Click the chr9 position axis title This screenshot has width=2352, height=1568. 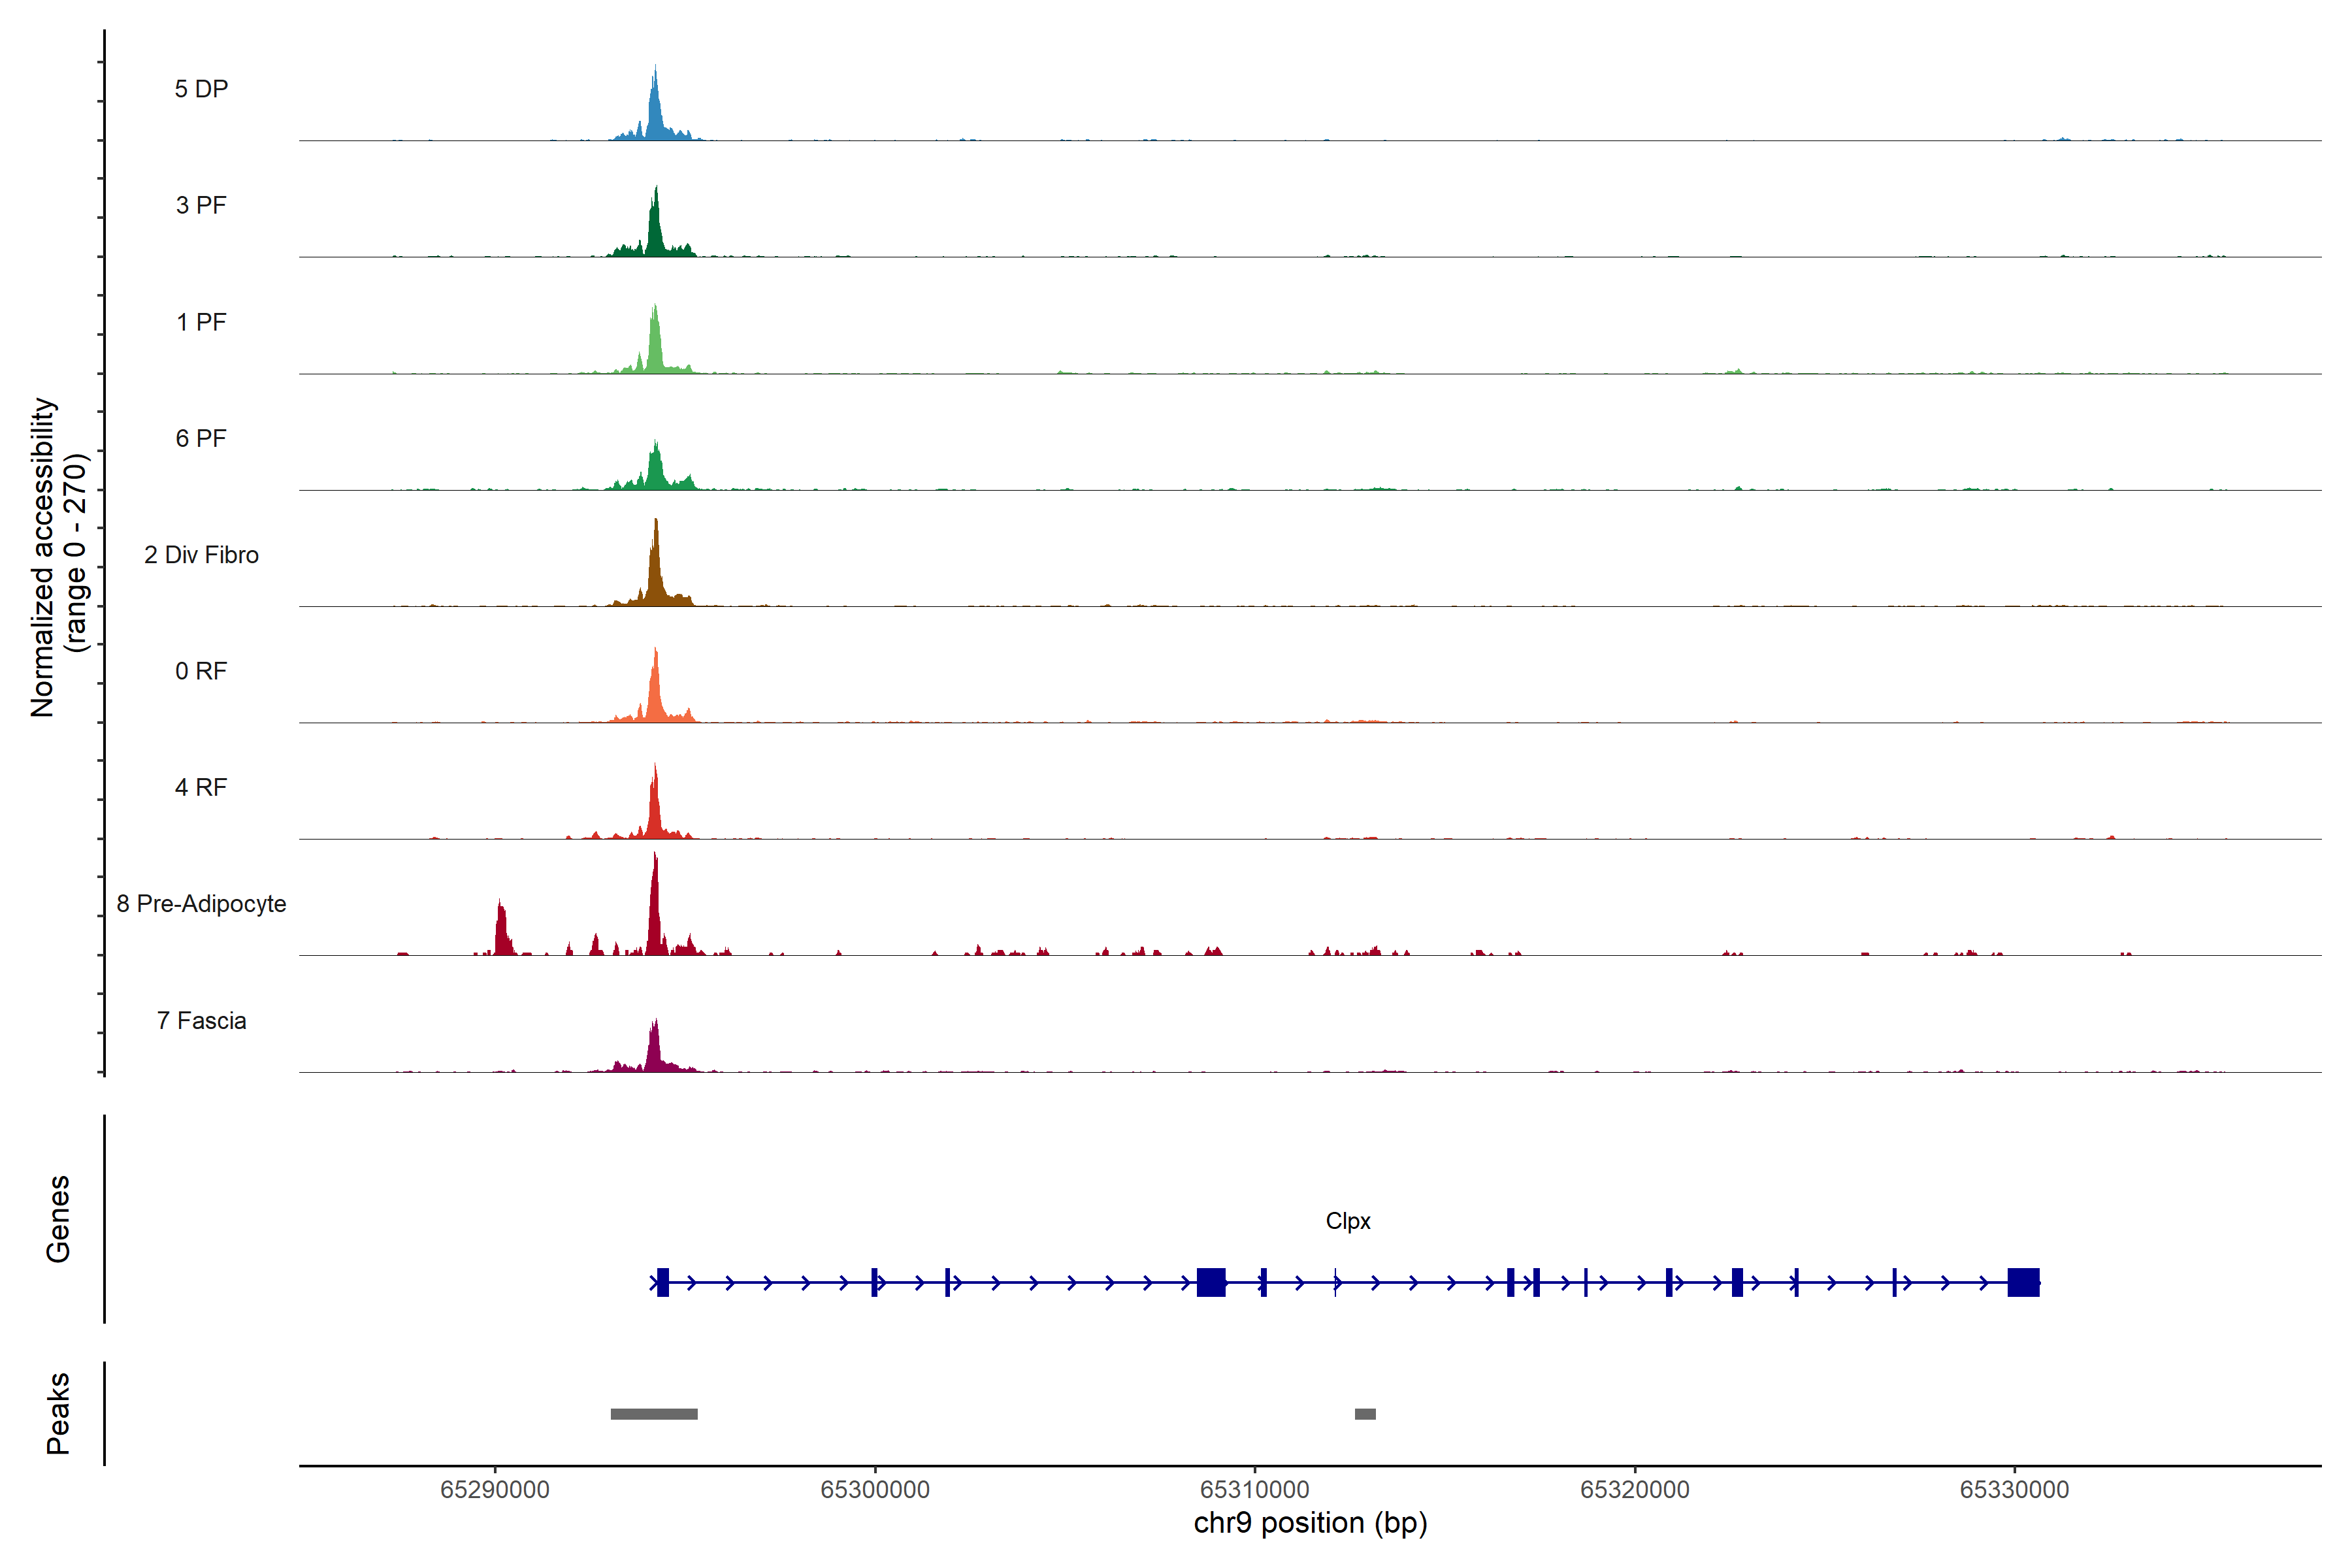(x=1310, y=1523)
